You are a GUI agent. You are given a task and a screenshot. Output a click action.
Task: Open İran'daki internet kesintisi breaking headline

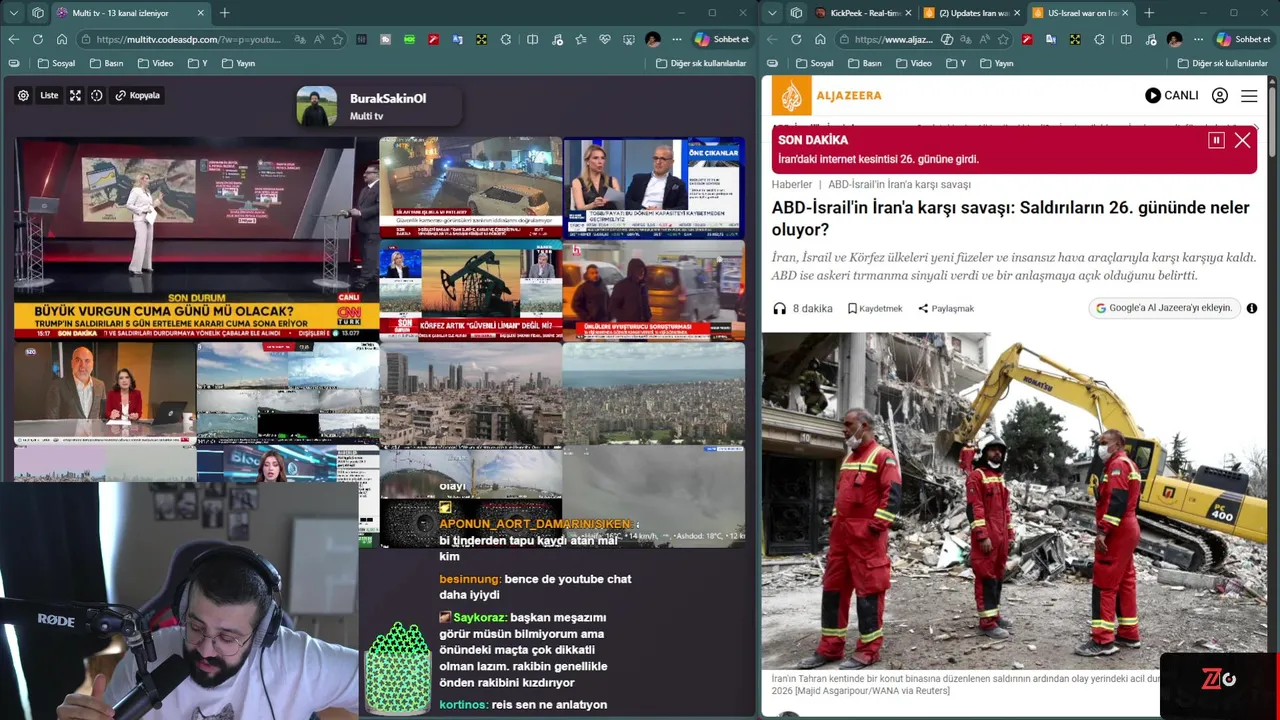[878, 159]
